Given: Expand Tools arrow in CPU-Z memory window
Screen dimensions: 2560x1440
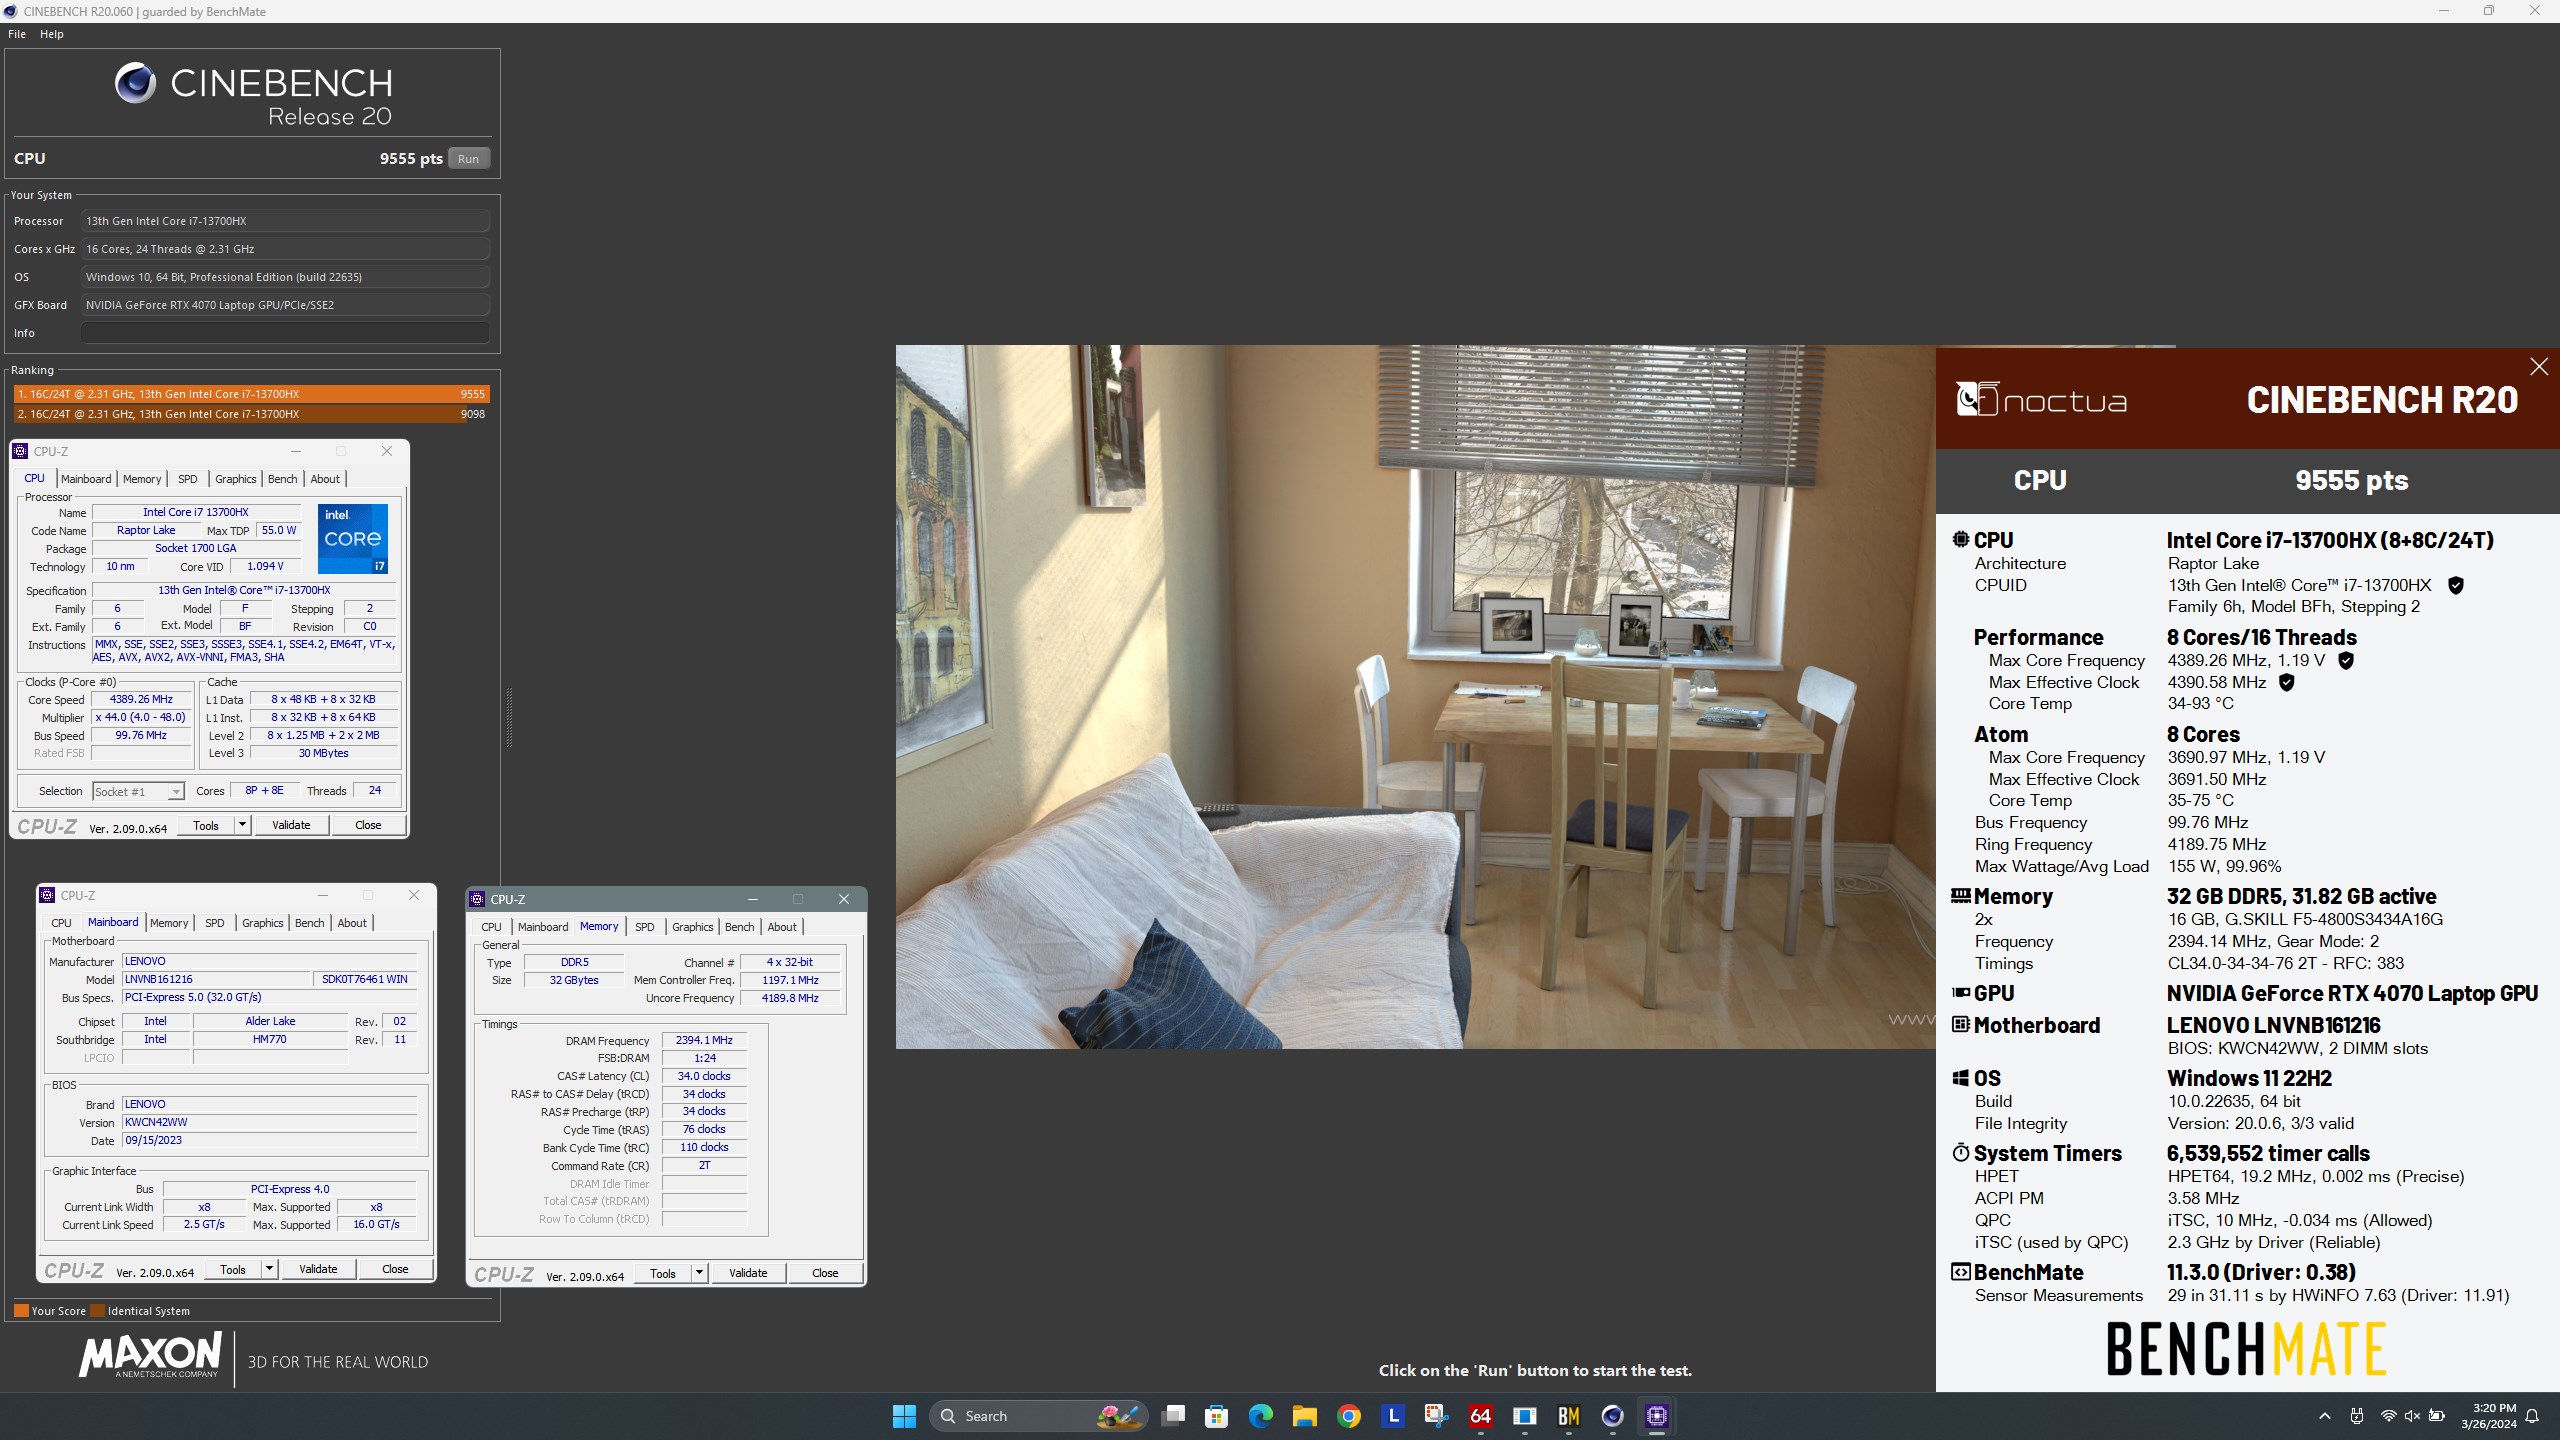Looking at the screenshot, I should 699,1273.
